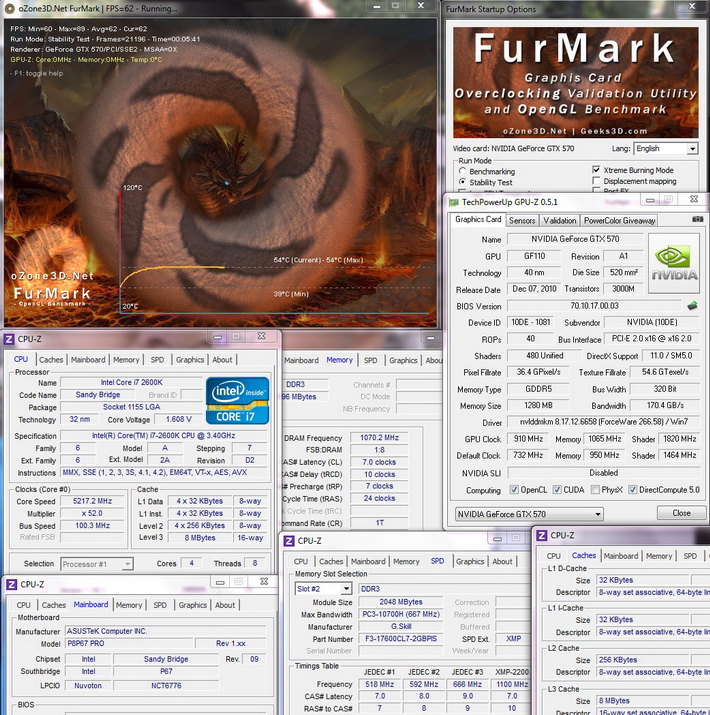Click the Z icon of SPD CPU-Z window
The image size is (710, 715).
[289, 541]
